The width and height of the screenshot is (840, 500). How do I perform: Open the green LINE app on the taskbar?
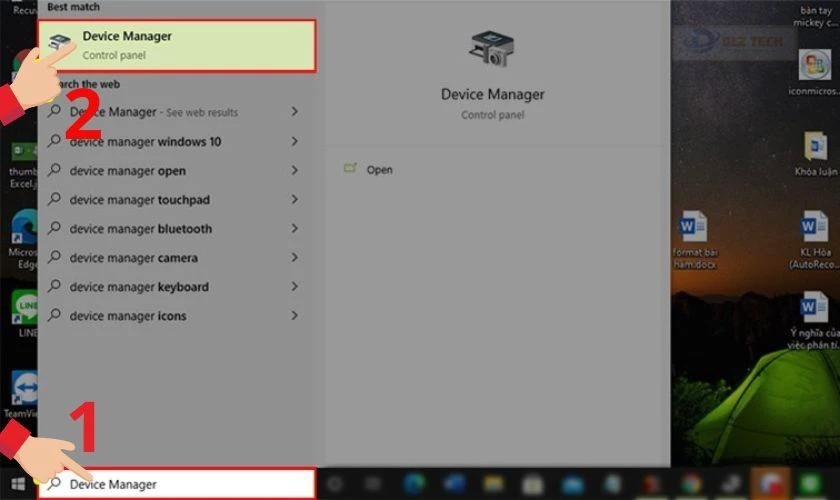[811, 484]
